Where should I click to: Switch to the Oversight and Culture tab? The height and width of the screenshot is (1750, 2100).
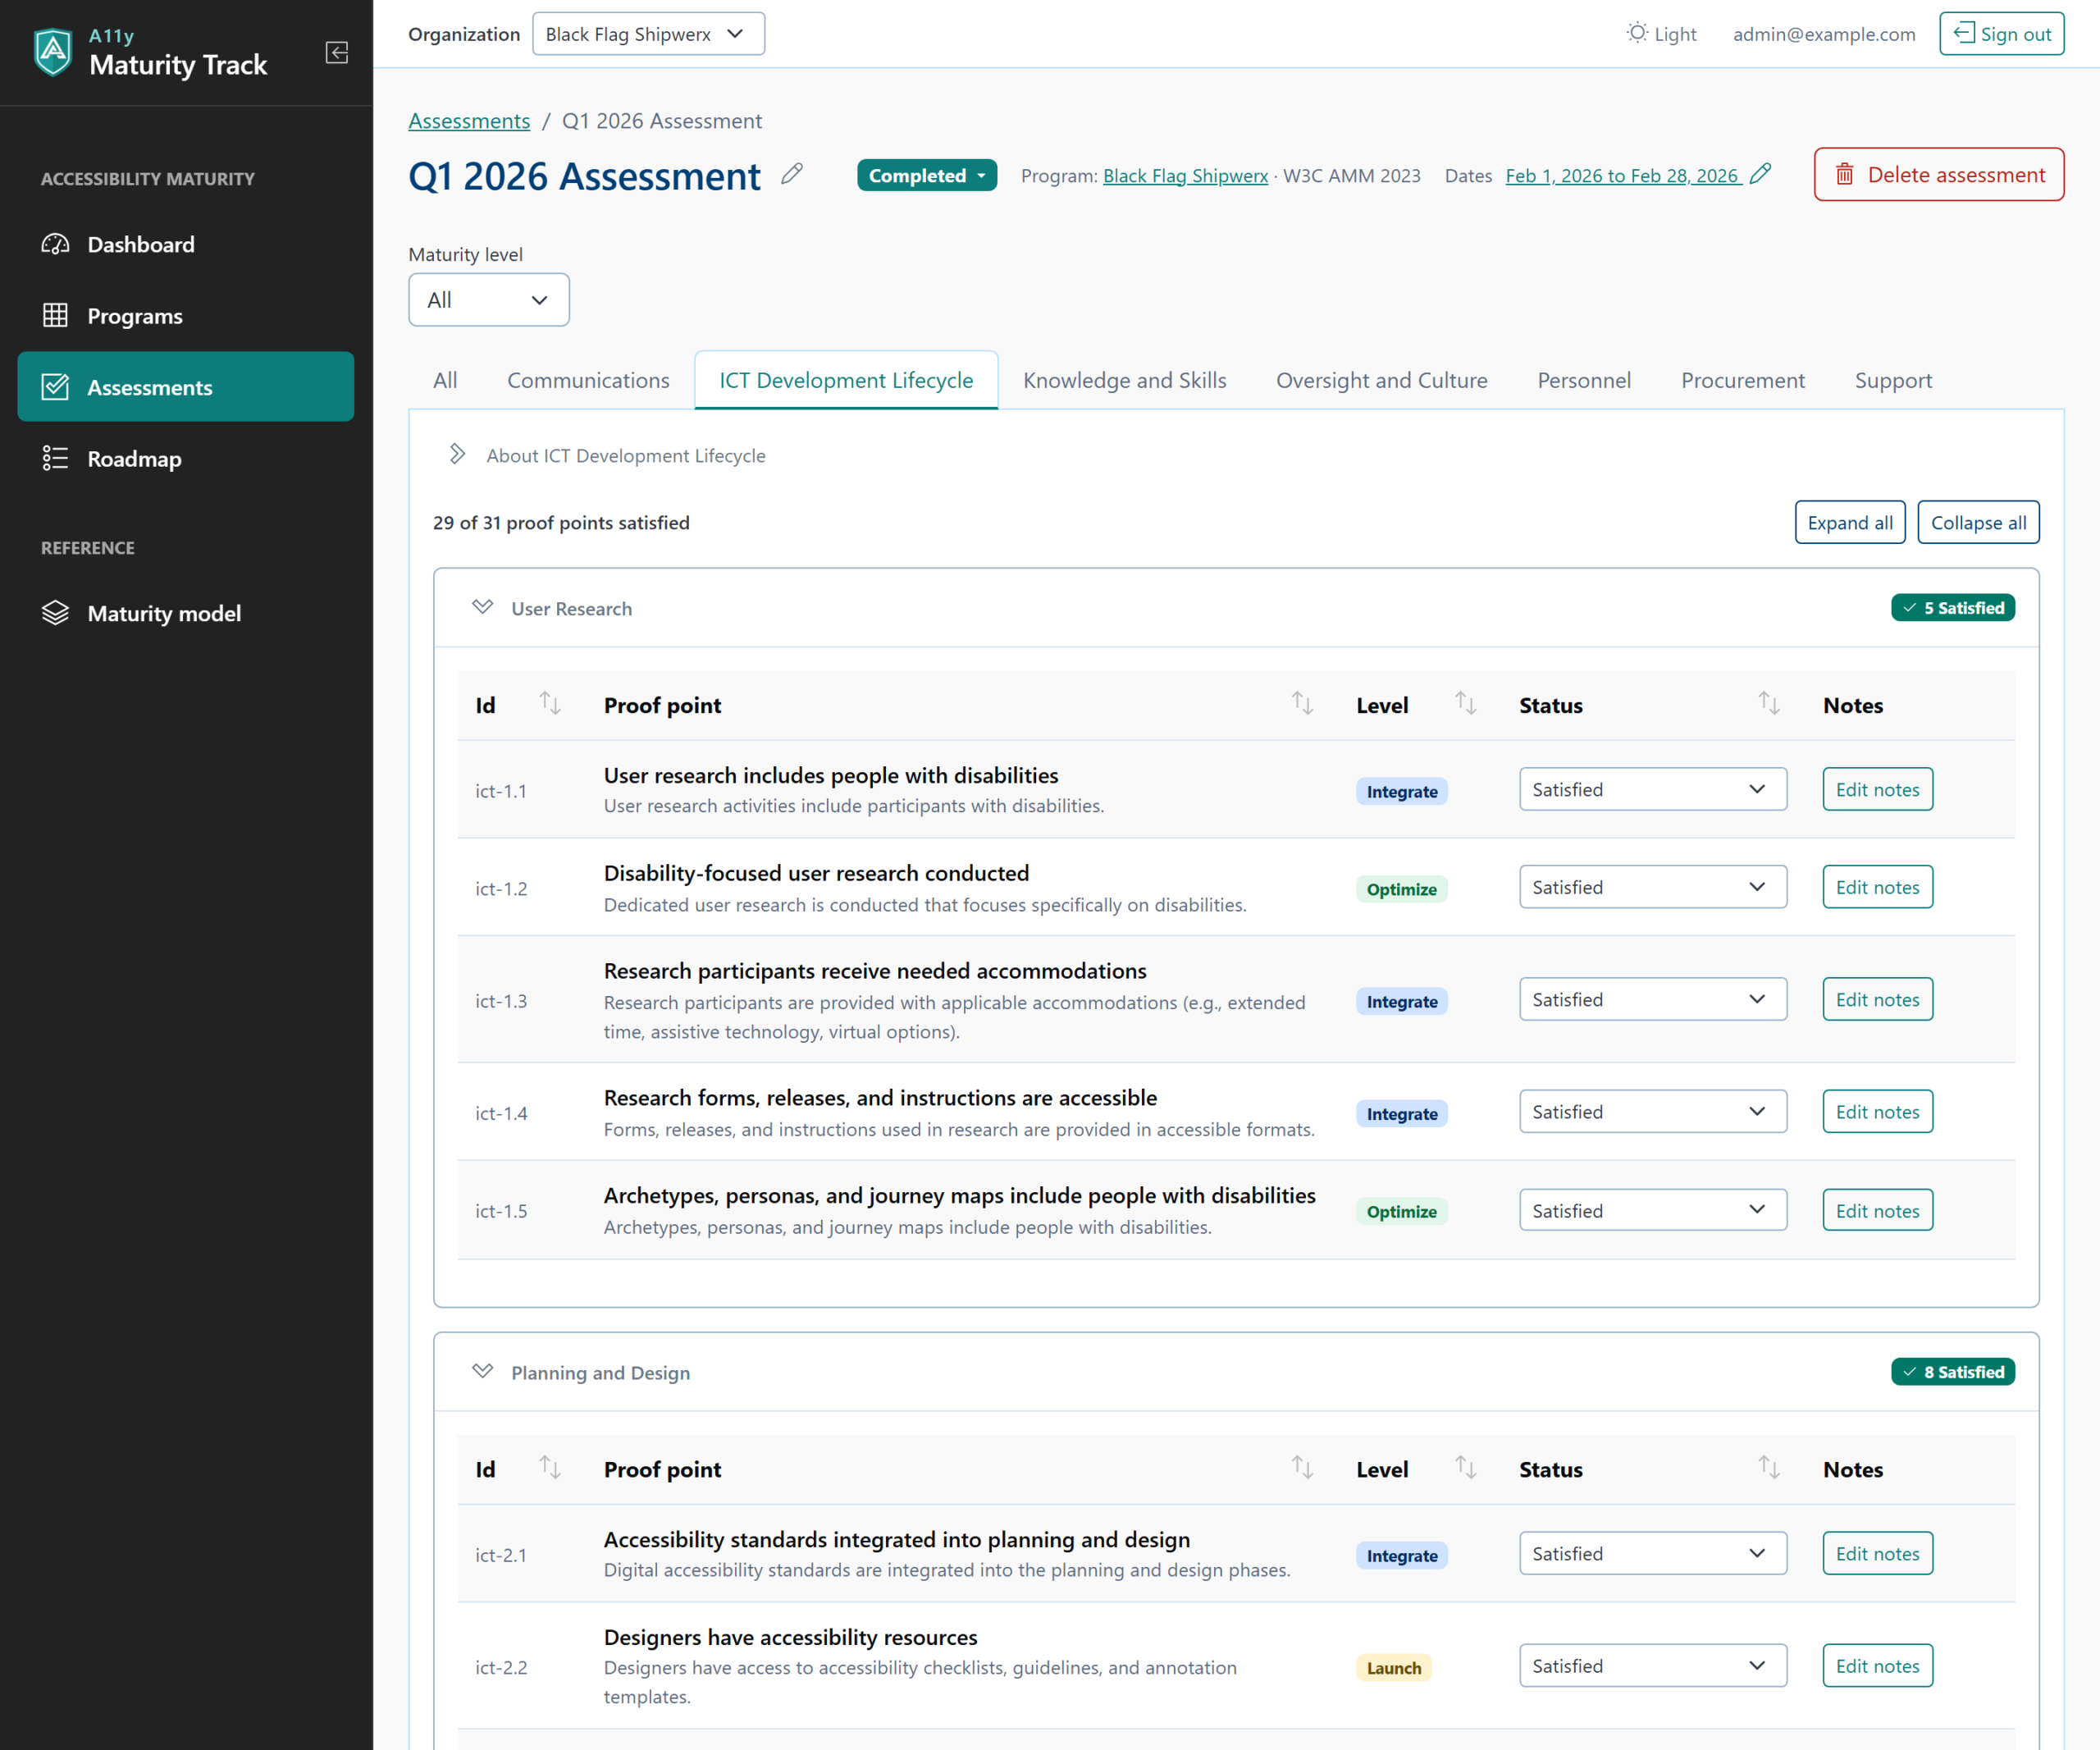coord(1382,380)
